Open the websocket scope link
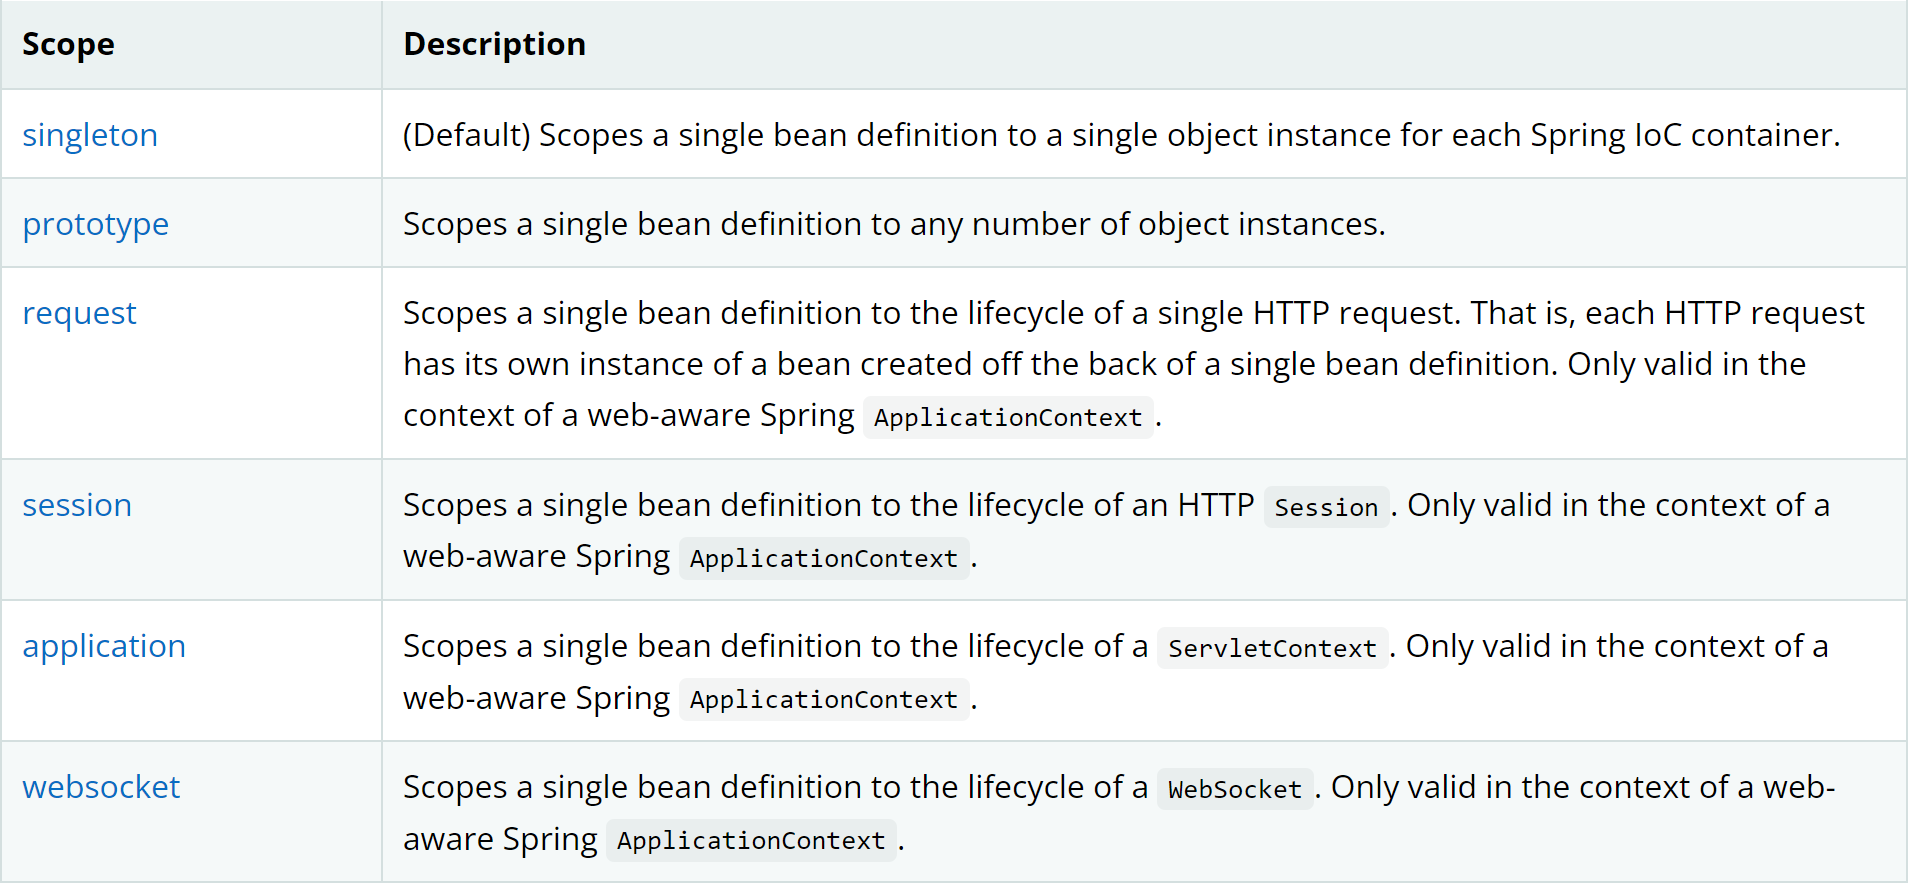 (x=101, y=787)
